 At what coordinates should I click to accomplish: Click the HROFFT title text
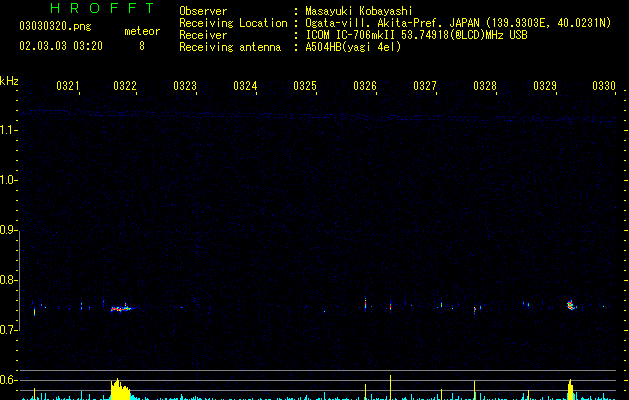(103, 8)
